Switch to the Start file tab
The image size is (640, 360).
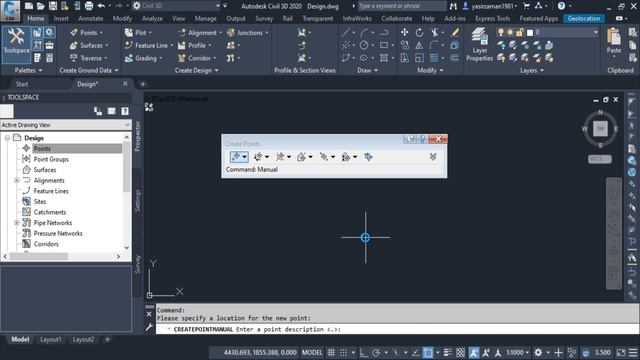pos(22,84)
